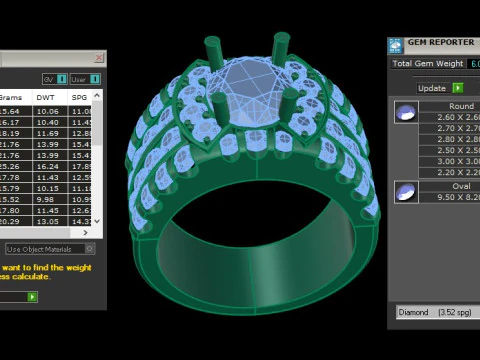Viewport: 480px width, 360px height.
Task: Click the Total Gem Weight value field
Action: [x=474, y=64]
